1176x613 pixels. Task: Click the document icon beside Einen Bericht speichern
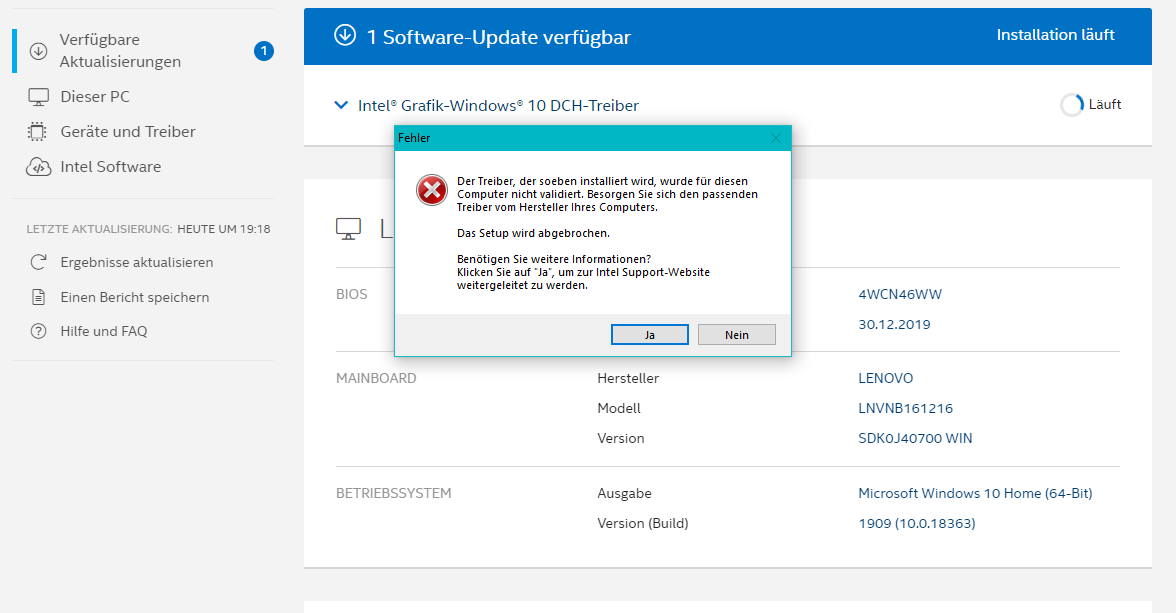click(38, 297)
